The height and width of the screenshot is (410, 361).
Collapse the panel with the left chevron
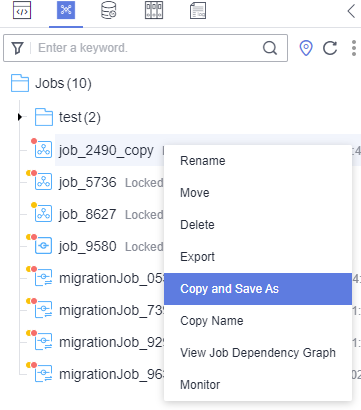[x=351, y=11]
